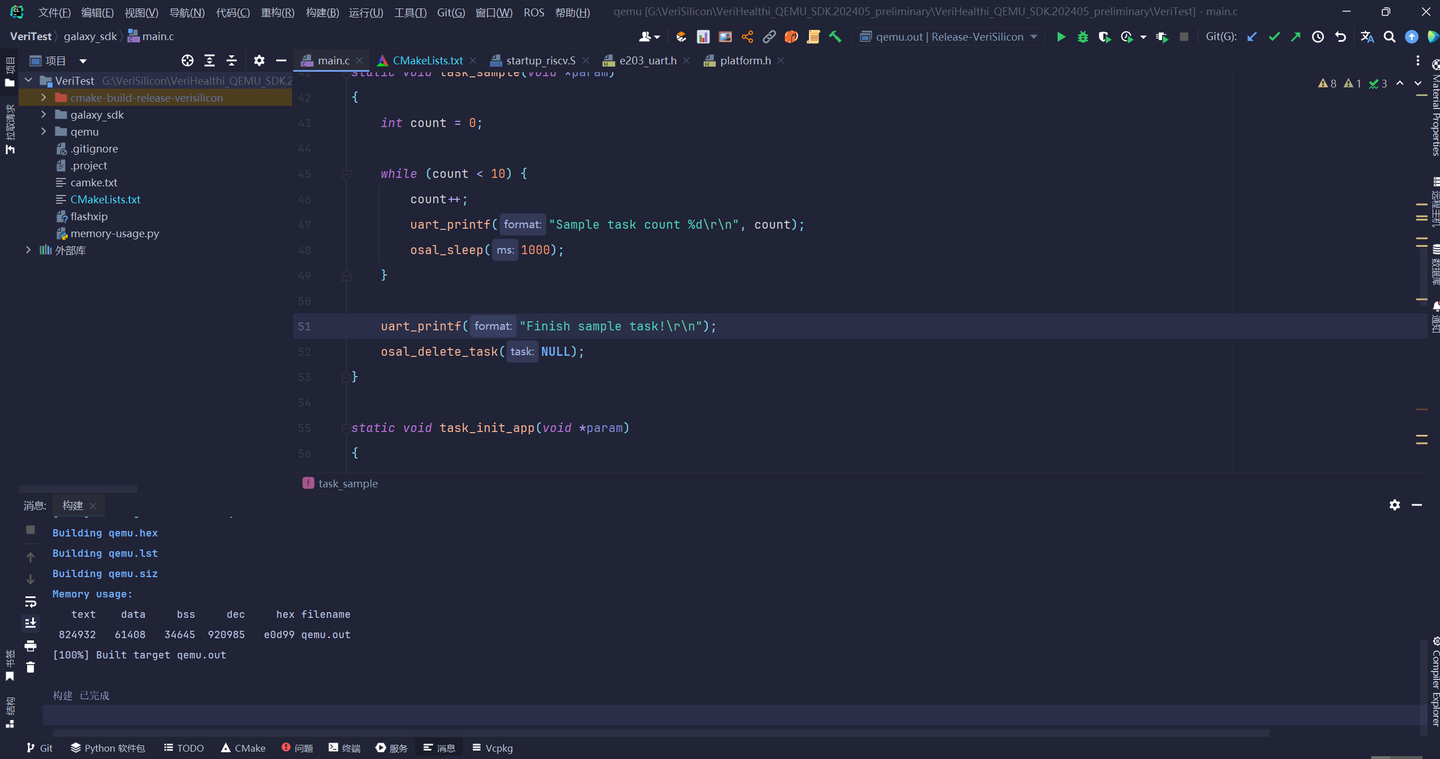Run qemu.out with the green play icon

point(1061,37)
